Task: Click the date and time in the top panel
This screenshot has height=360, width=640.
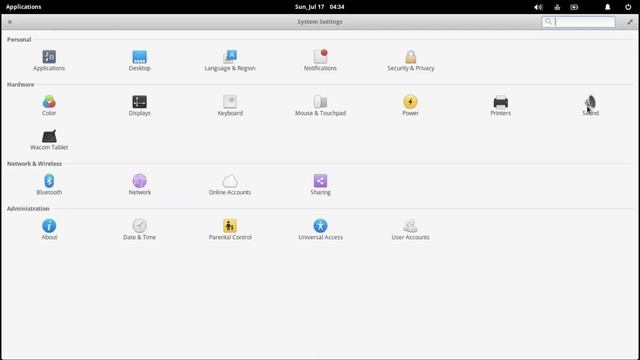Action: click(x=320, y=7)
